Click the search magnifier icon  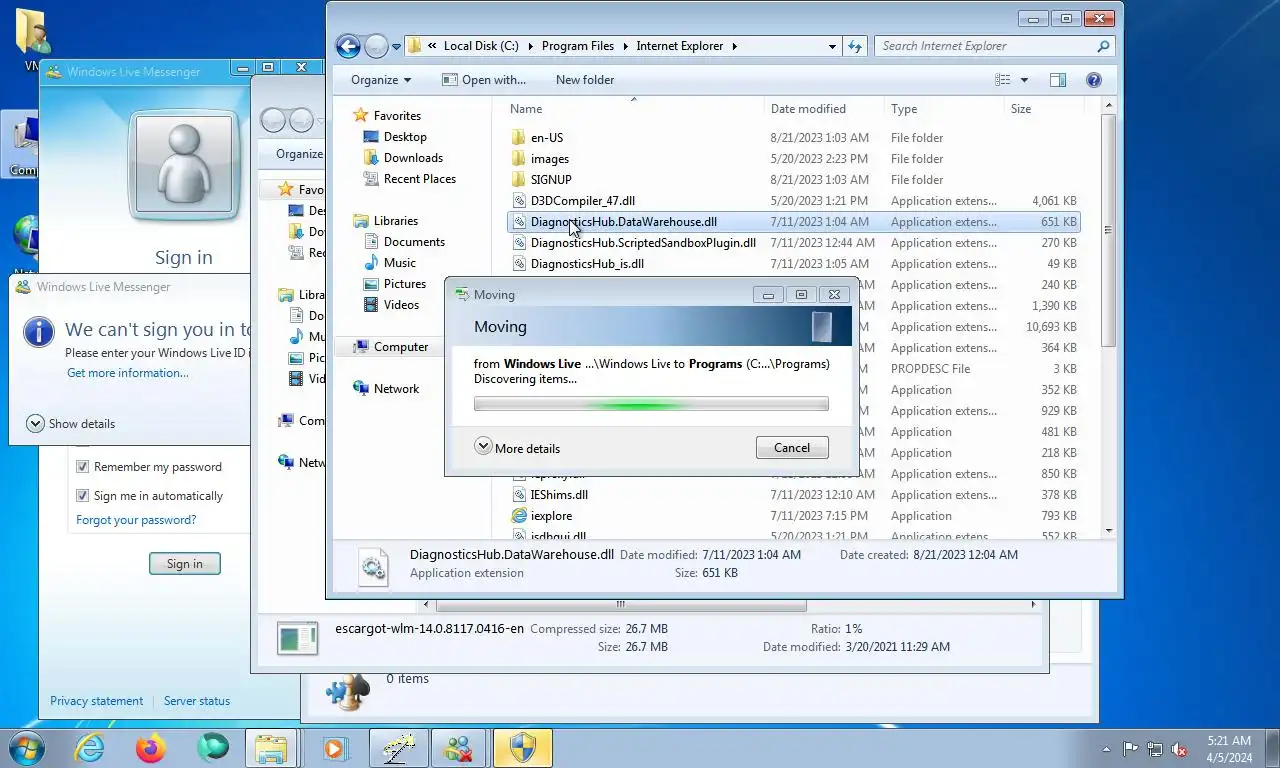coord(1103,46)
